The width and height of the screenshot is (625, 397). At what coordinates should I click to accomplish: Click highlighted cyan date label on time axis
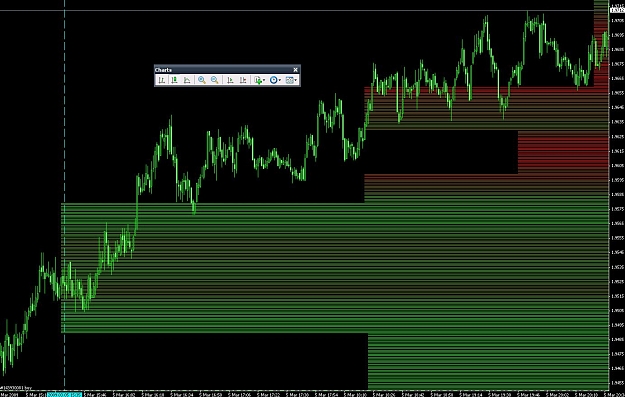(65, 395)
